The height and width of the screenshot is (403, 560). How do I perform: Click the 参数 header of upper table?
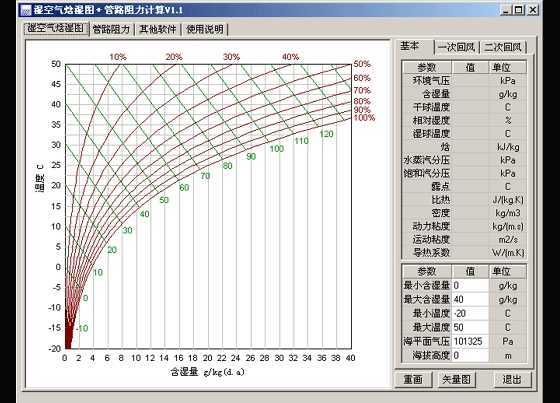[x=427, y=67]
